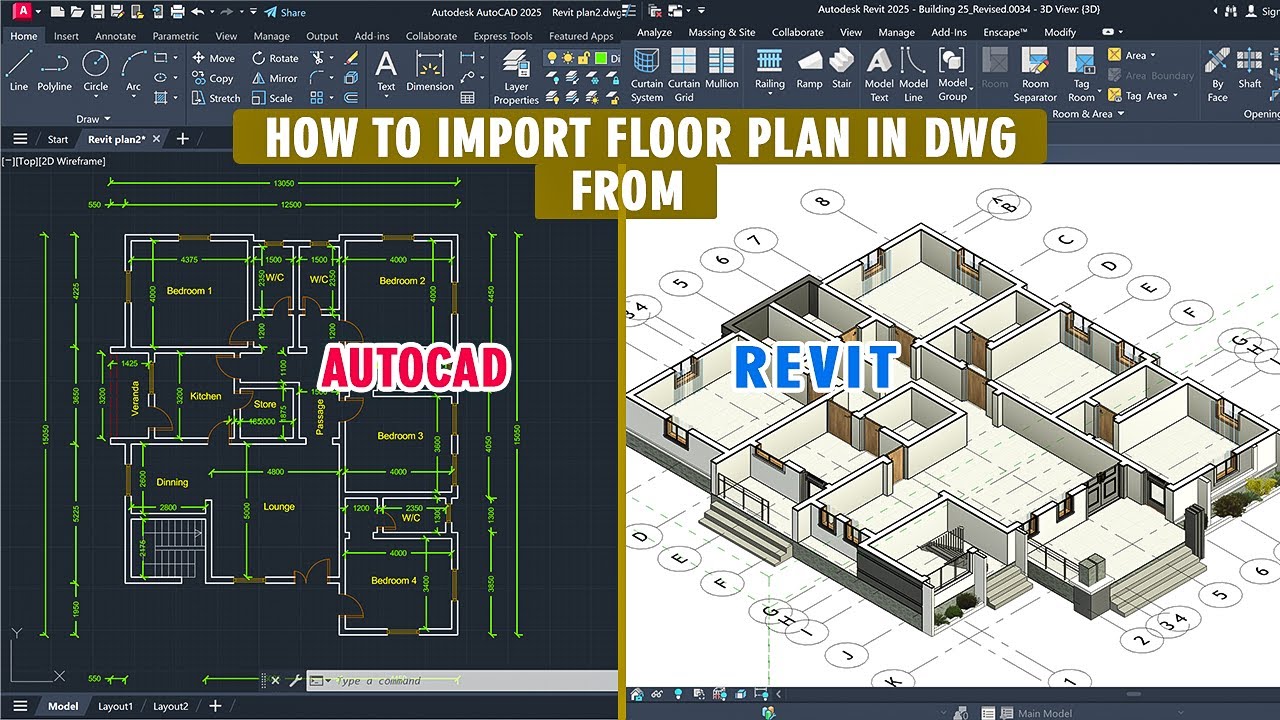Viewport: 1280px width, 720px height.
Task: Select the Arc draw tool
Action: [x=133, y=70]
